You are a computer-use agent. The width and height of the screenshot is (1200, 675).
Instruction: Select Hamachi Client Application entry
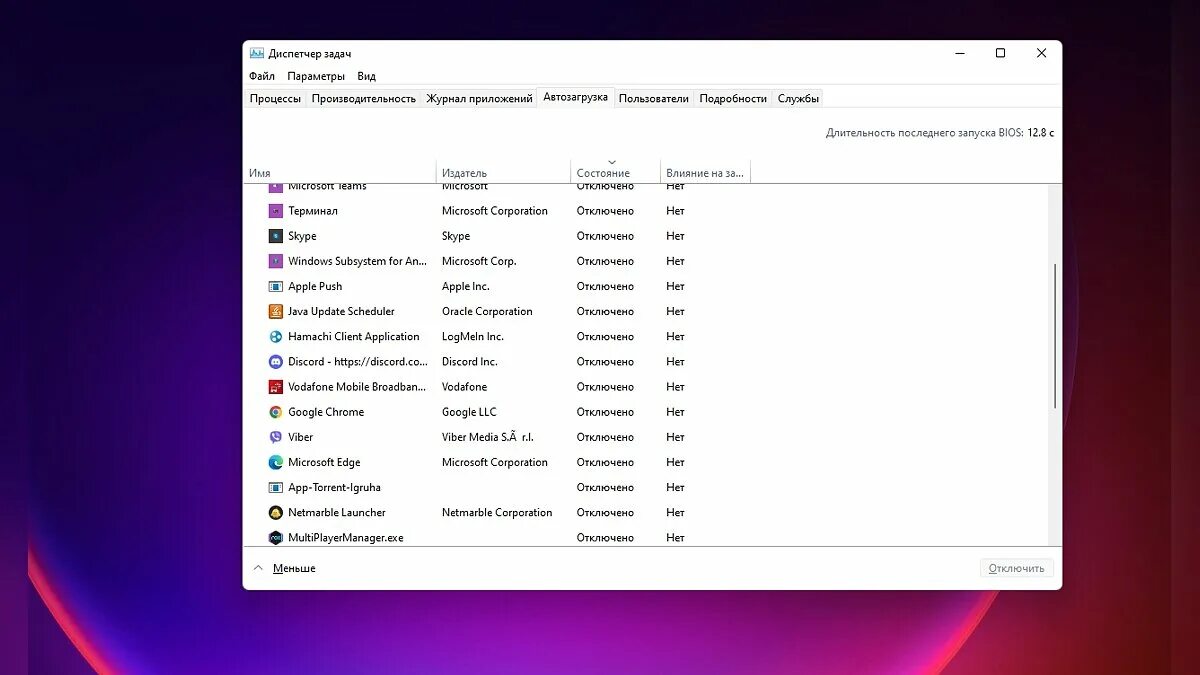(x=354, y=337)
